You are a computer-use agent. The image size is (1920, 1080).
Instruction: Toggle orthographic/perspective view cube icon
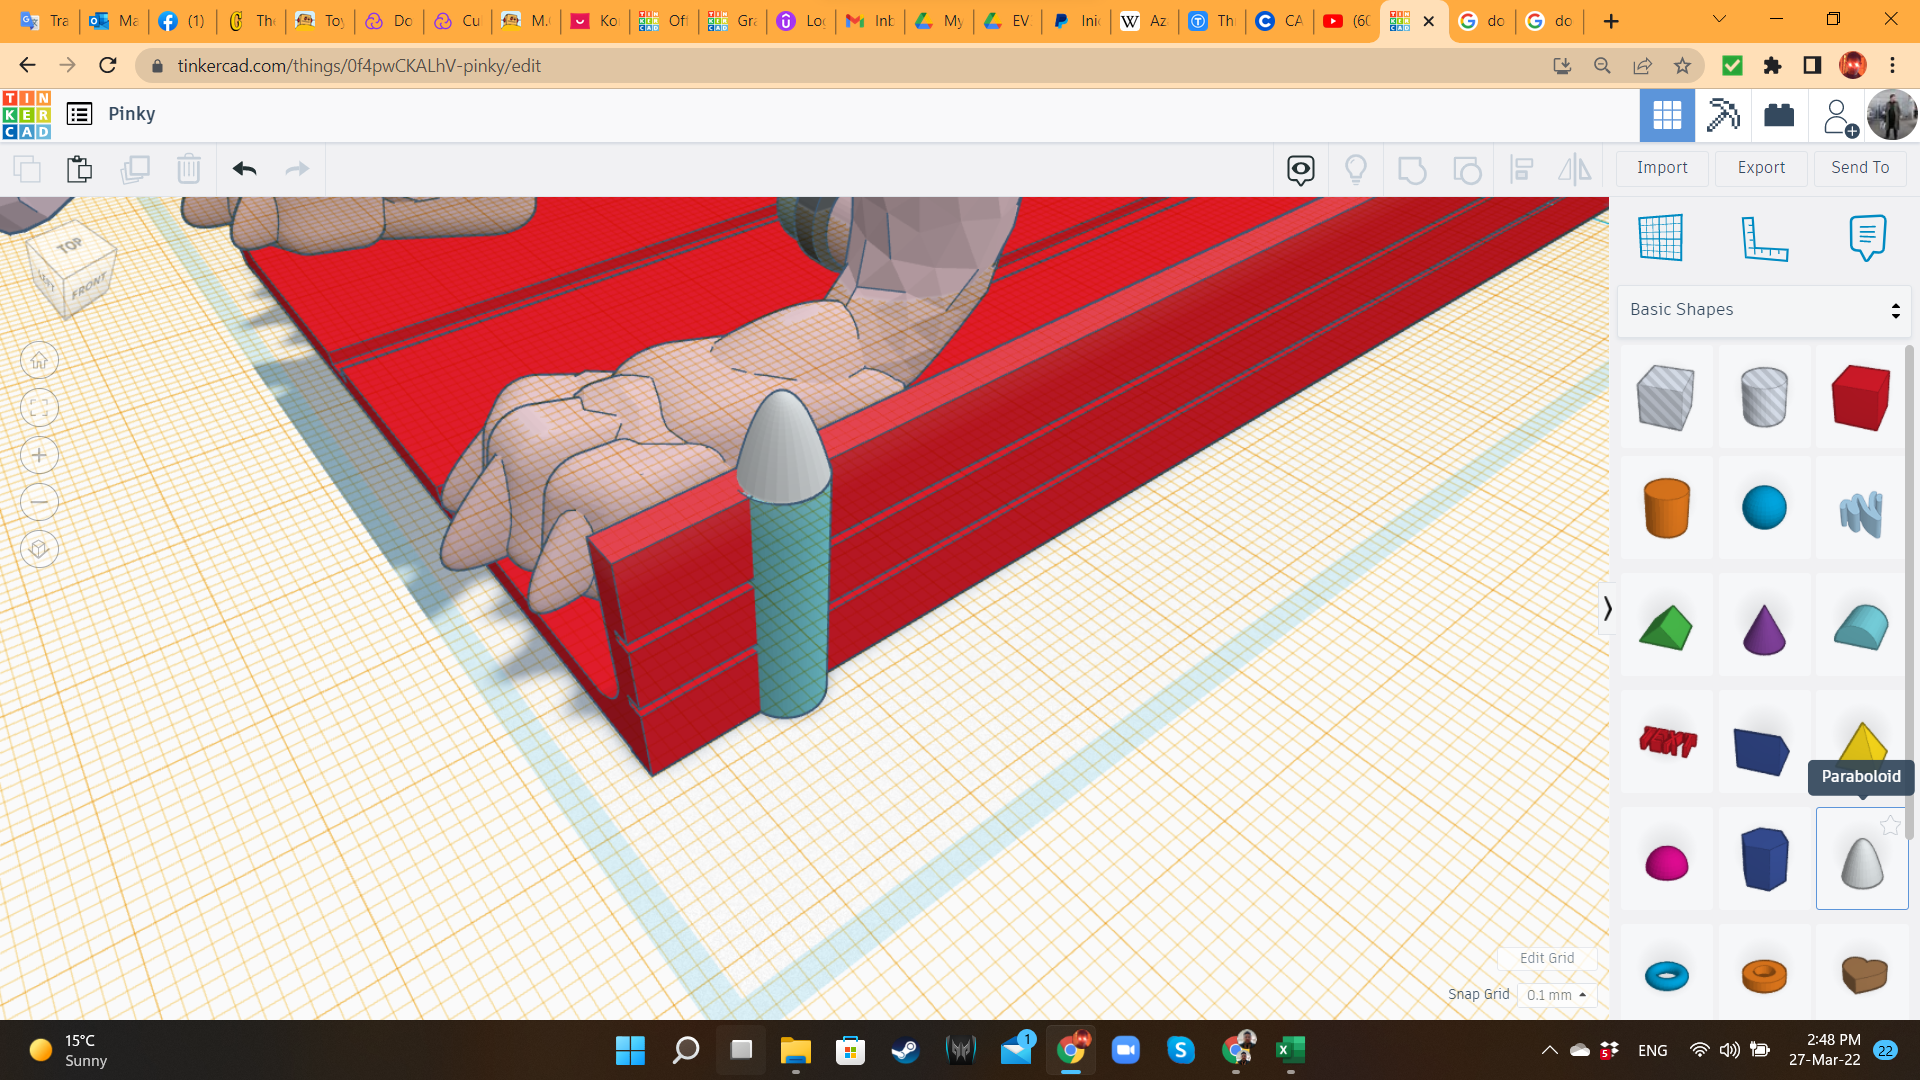[x=39, y=549]
